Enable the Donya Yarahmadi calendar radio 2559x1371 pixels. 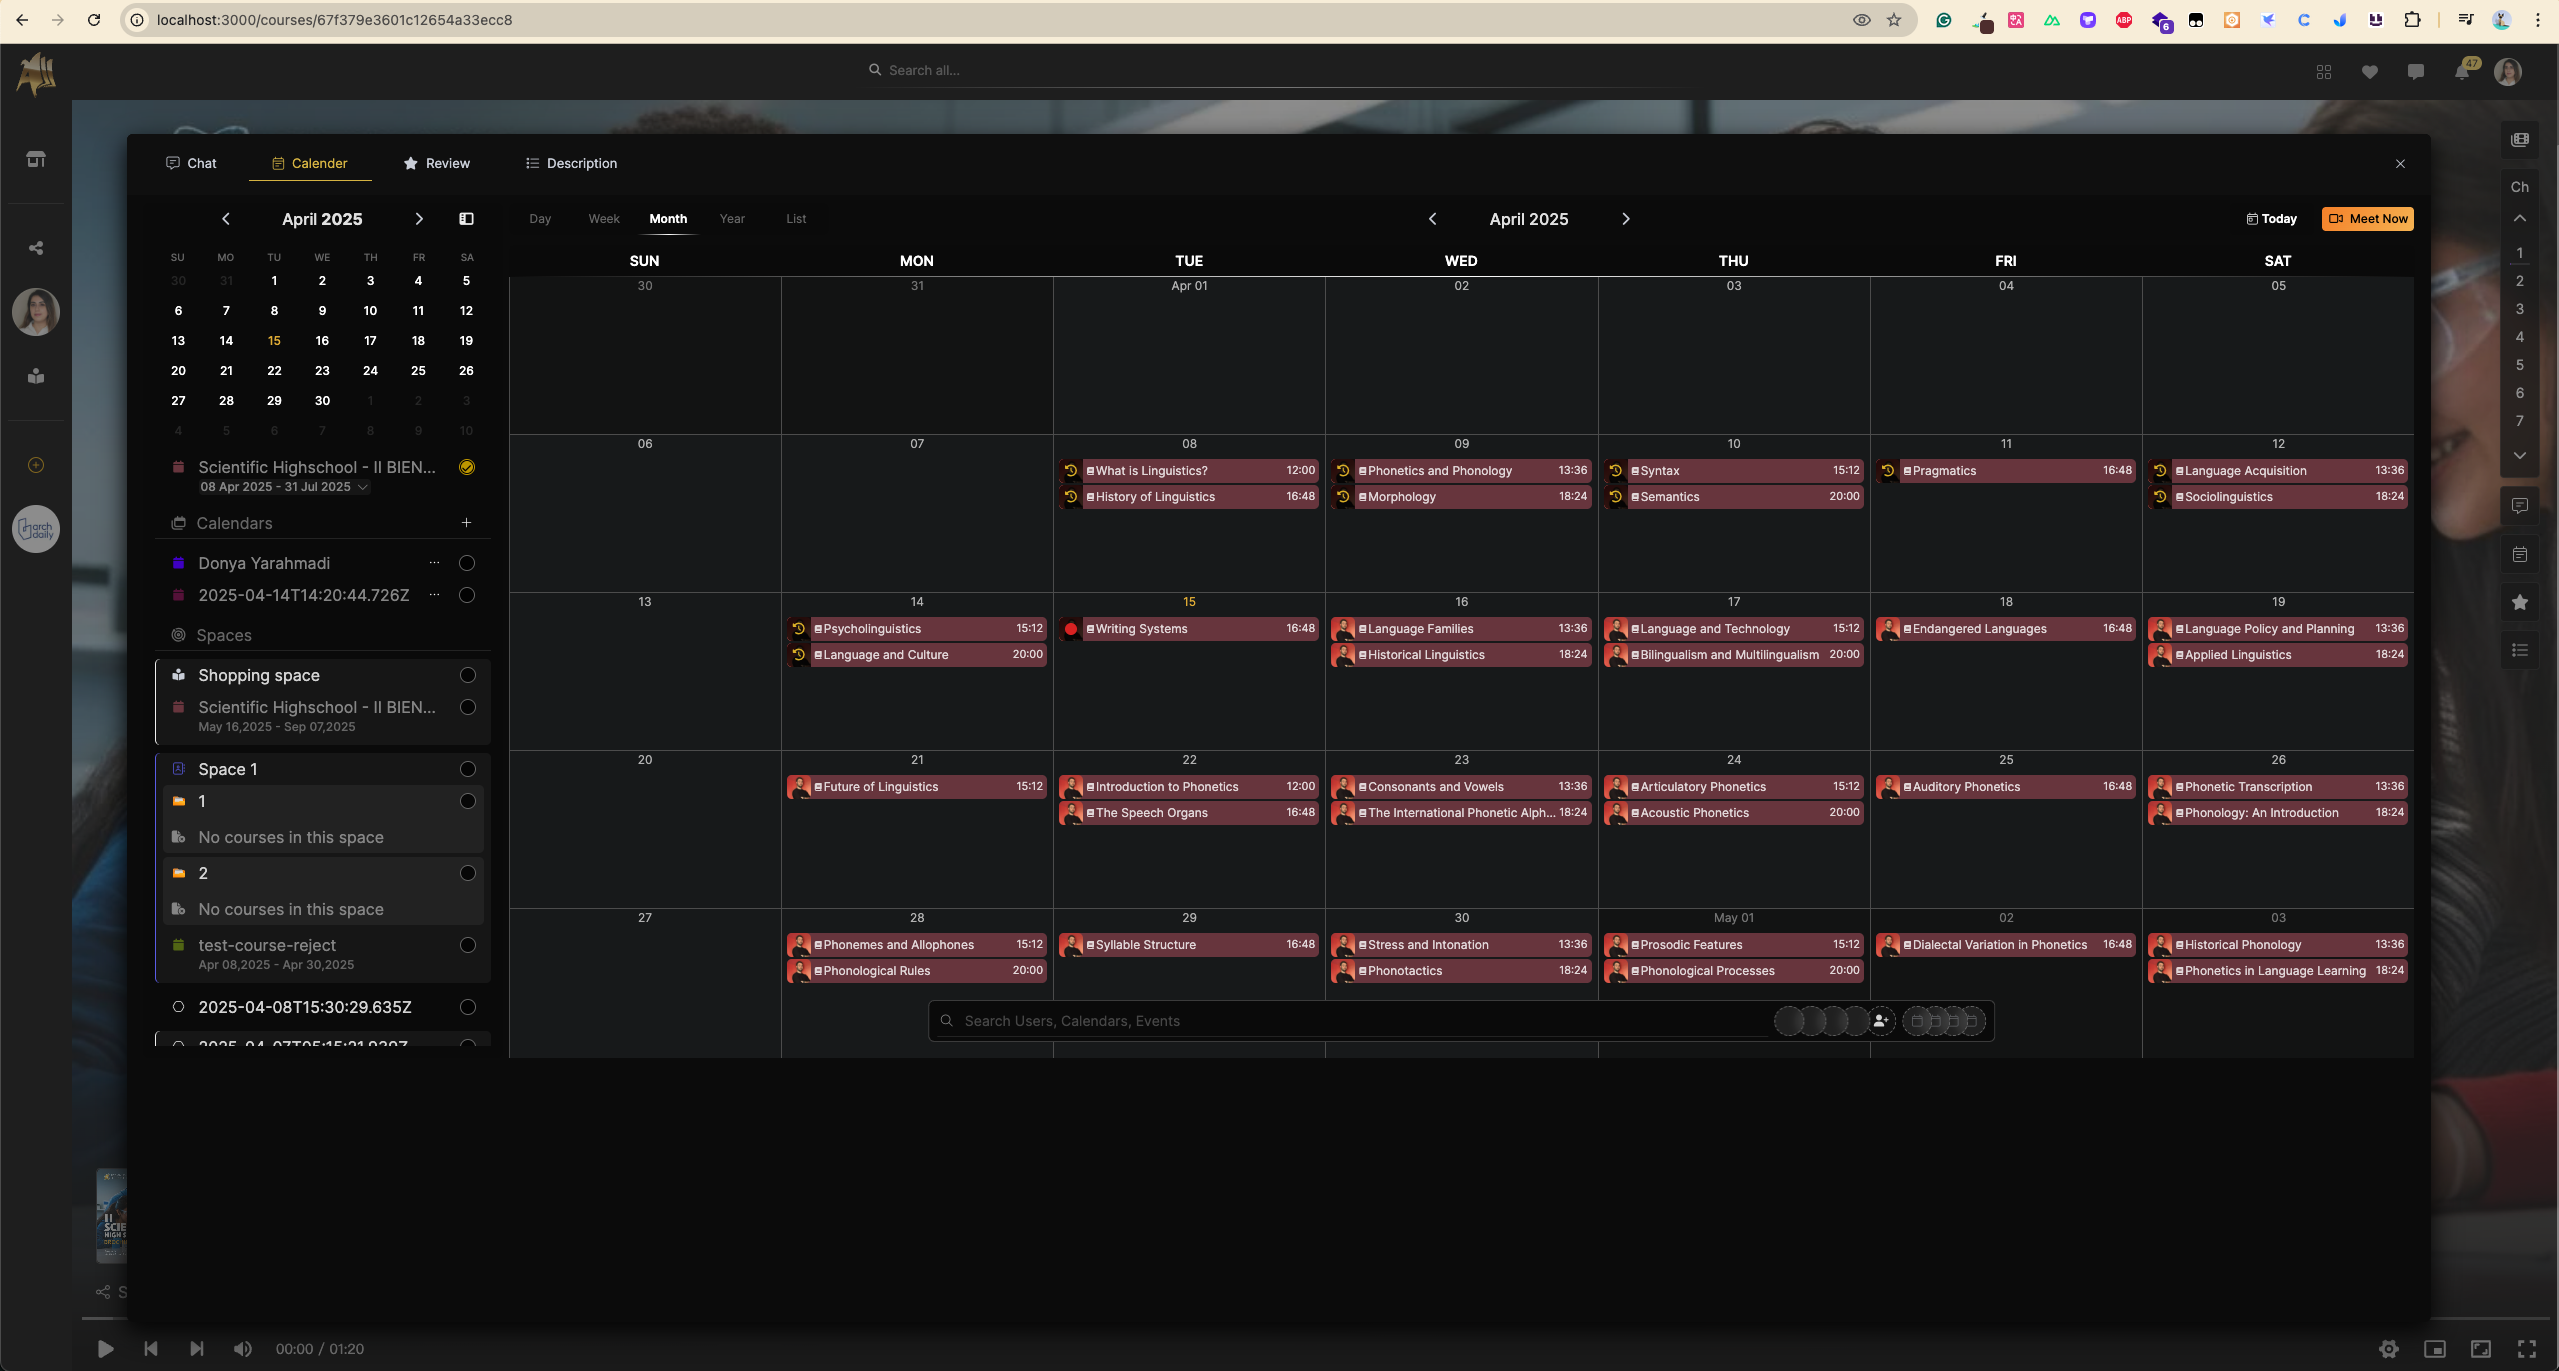pyautogui.click(x=466, y=563)
